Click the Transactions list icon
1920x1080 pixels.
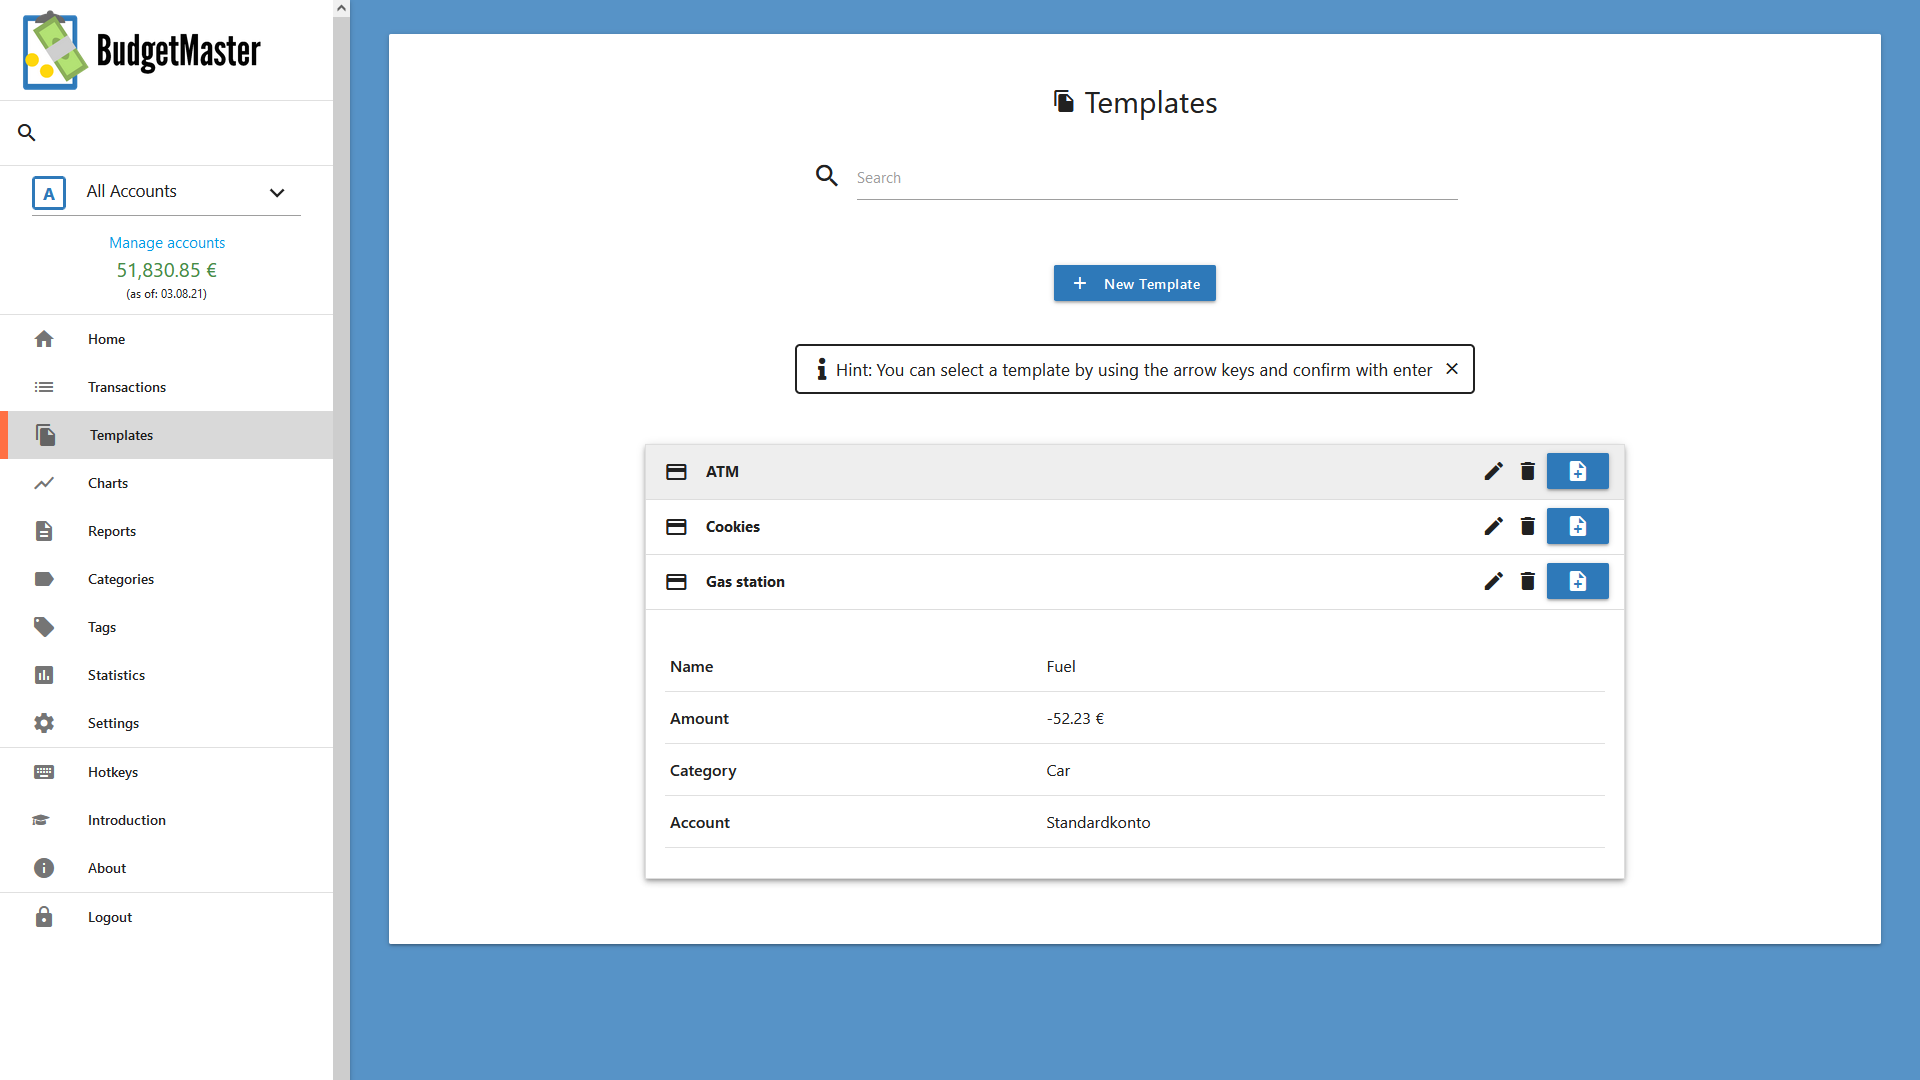point(44,387)
